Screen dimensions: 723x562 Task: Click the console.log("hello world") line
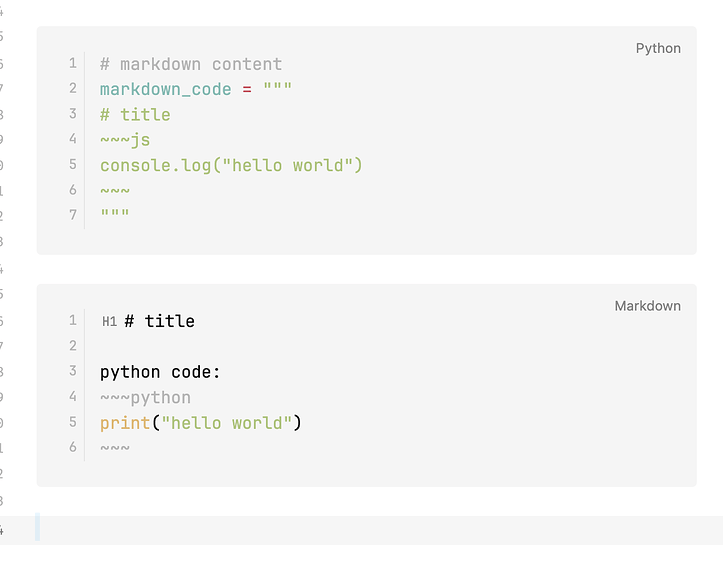[x=231, y=165]
